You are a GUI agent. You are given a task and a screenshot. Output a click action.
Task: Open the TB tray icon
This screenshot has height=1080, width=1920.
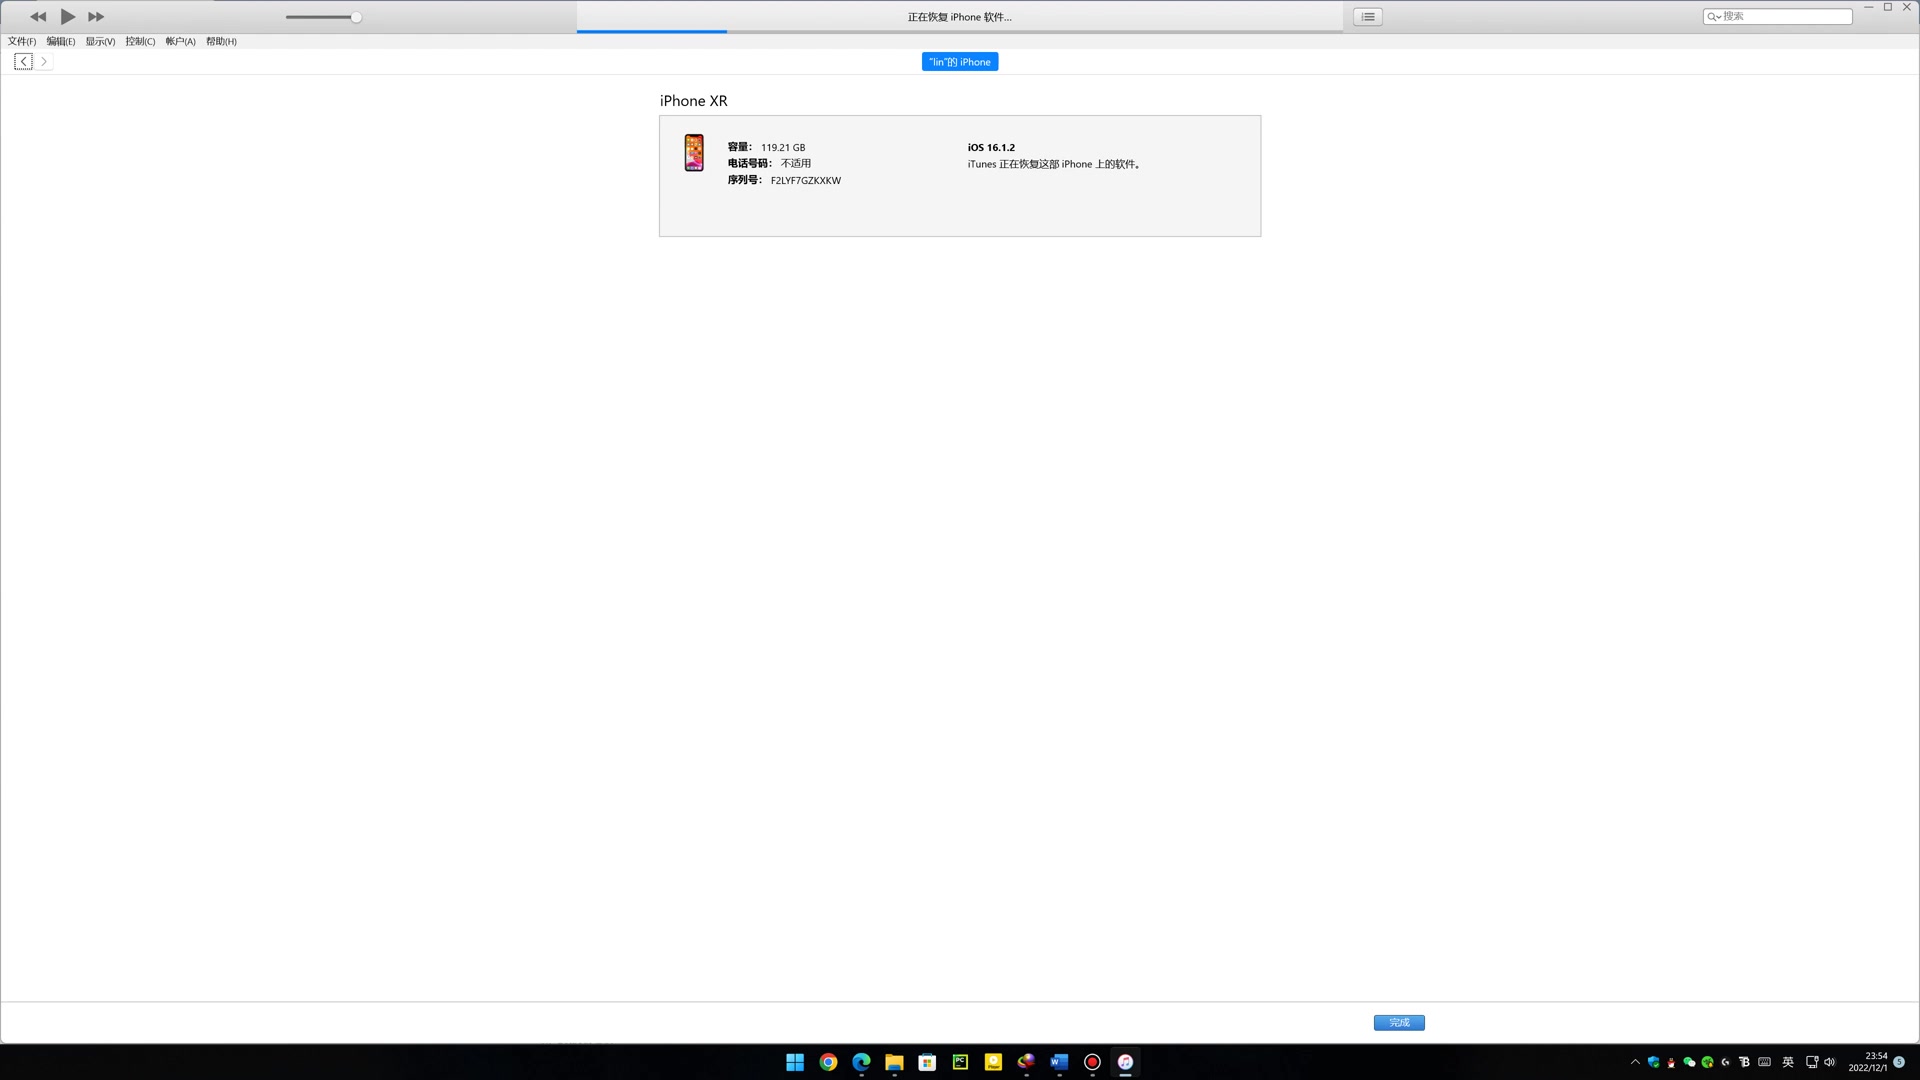click(x=1744, y=1062)
